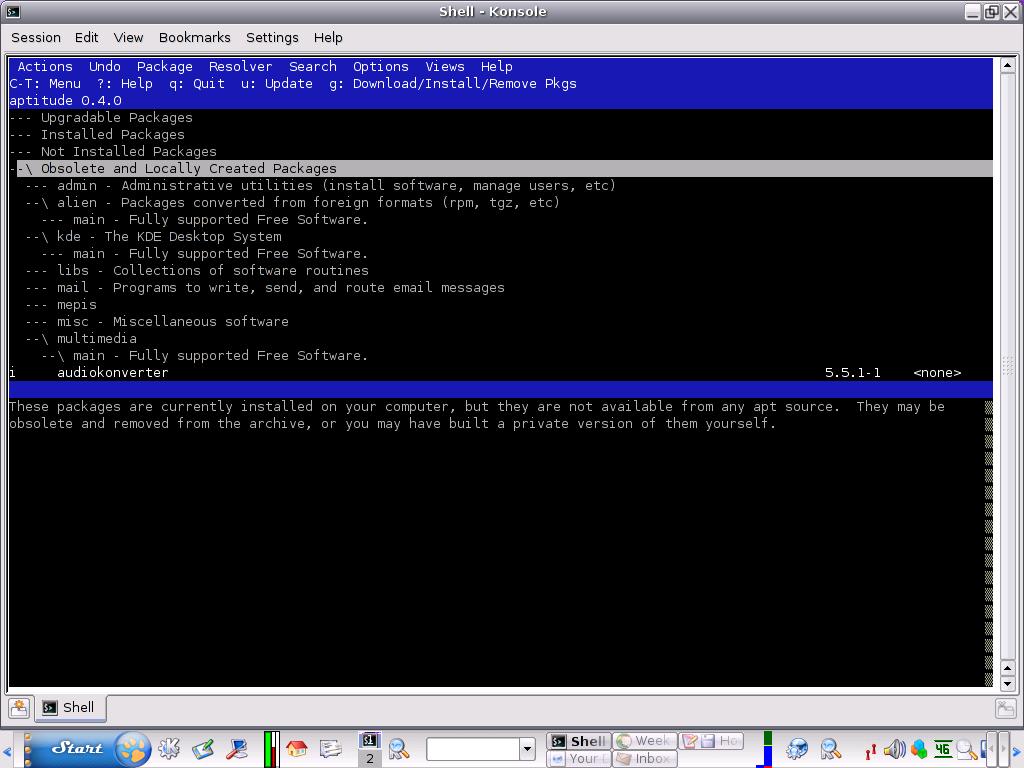Viewport: 1024px width, 768px height.
Task: Click the green 46 temperature tray icon
Action: [942, 748]
